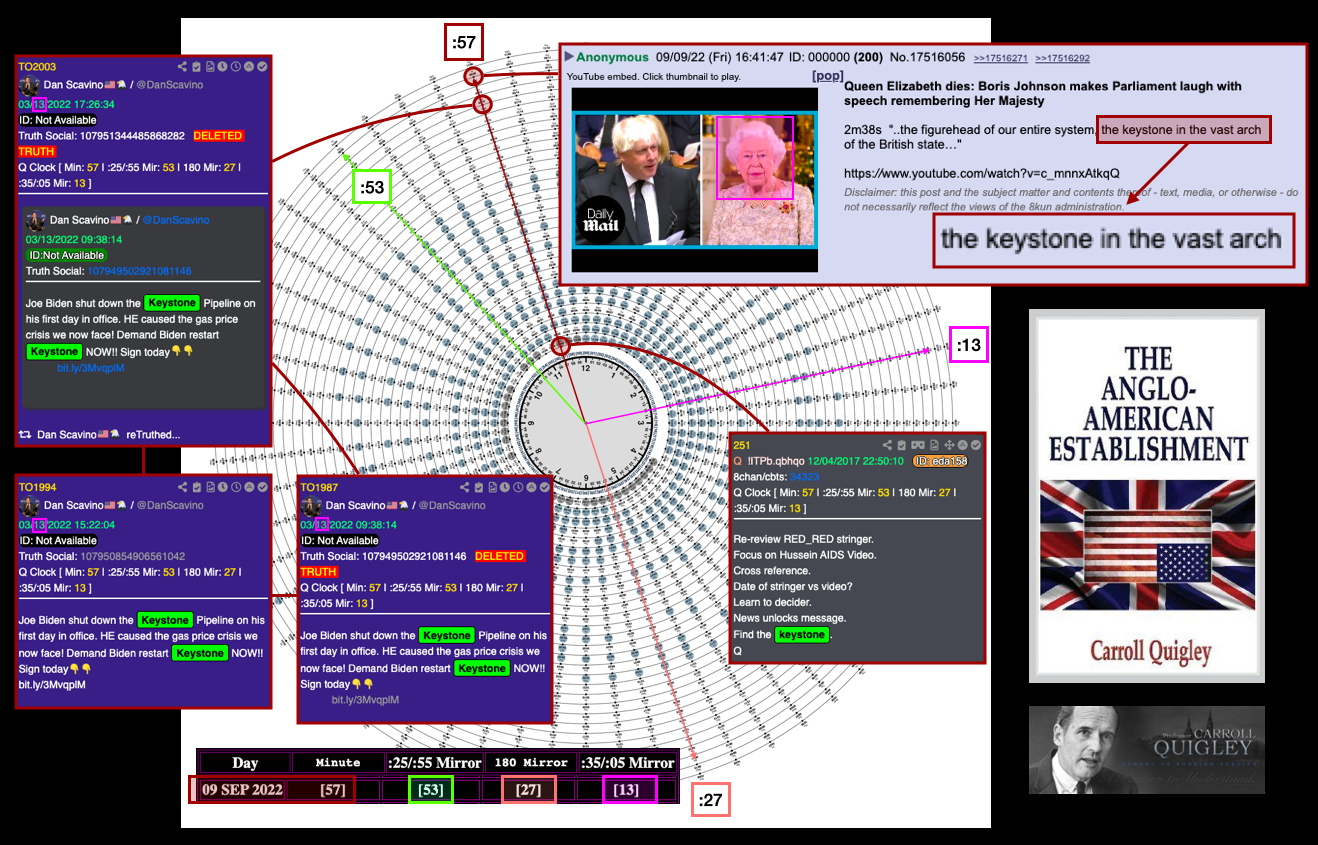Click orange 'ID: eda158' badge
Screen dimensions: 1318x845
pos(940,461)
